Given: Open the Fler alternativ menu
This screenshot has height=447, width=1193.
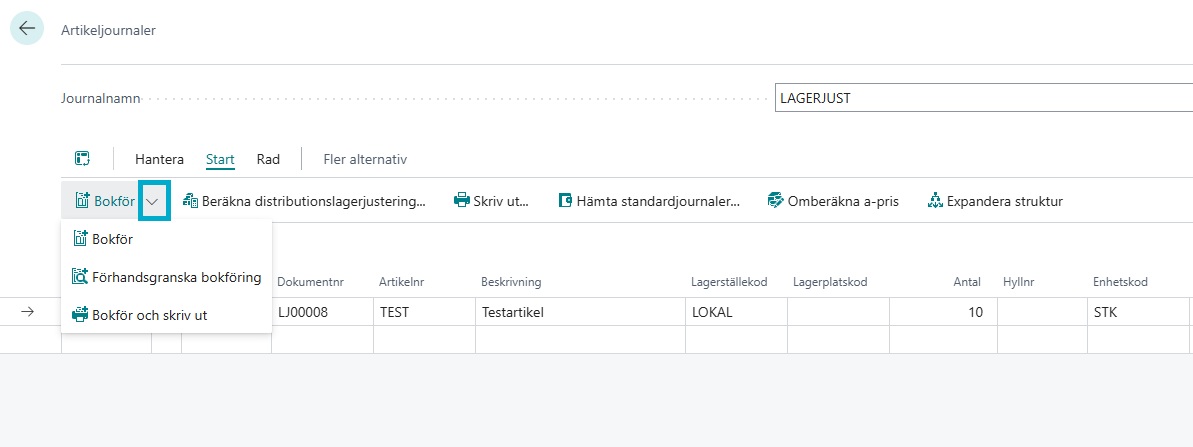Looking at the screenshot, I should 365,160.
